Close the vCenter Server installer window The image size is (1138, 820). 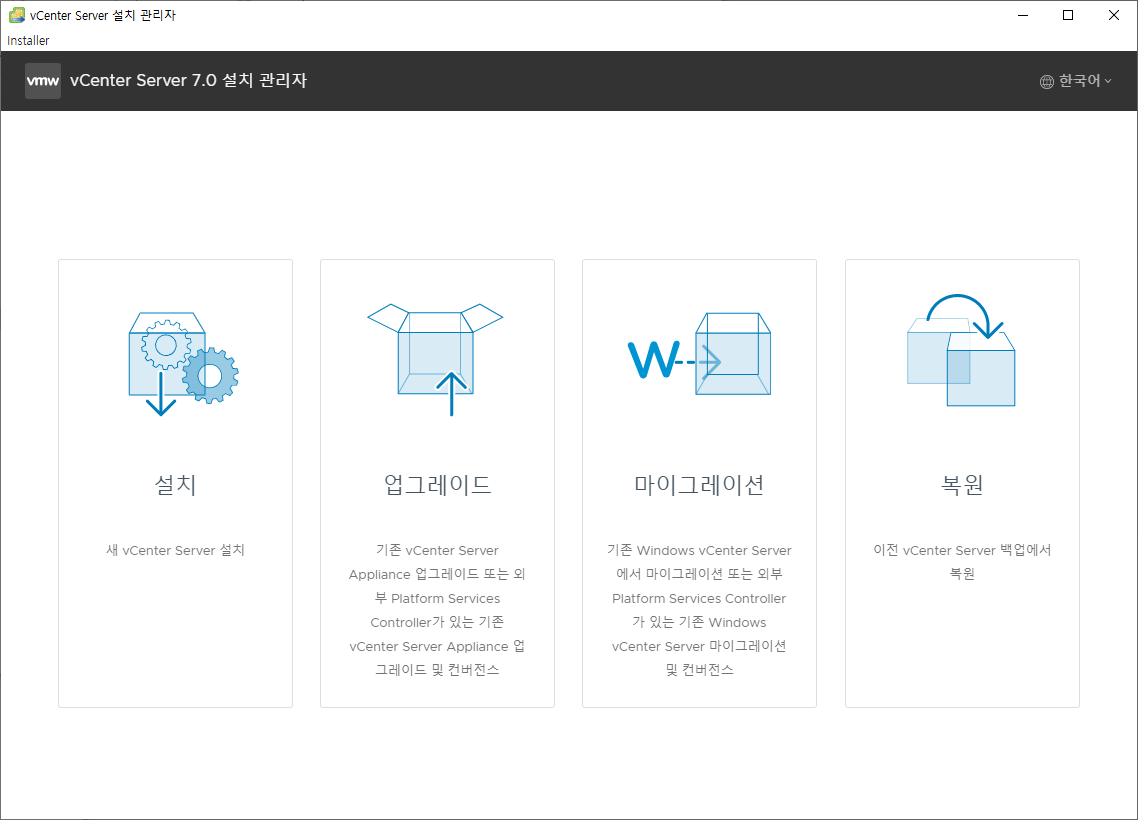point(1113,15)
